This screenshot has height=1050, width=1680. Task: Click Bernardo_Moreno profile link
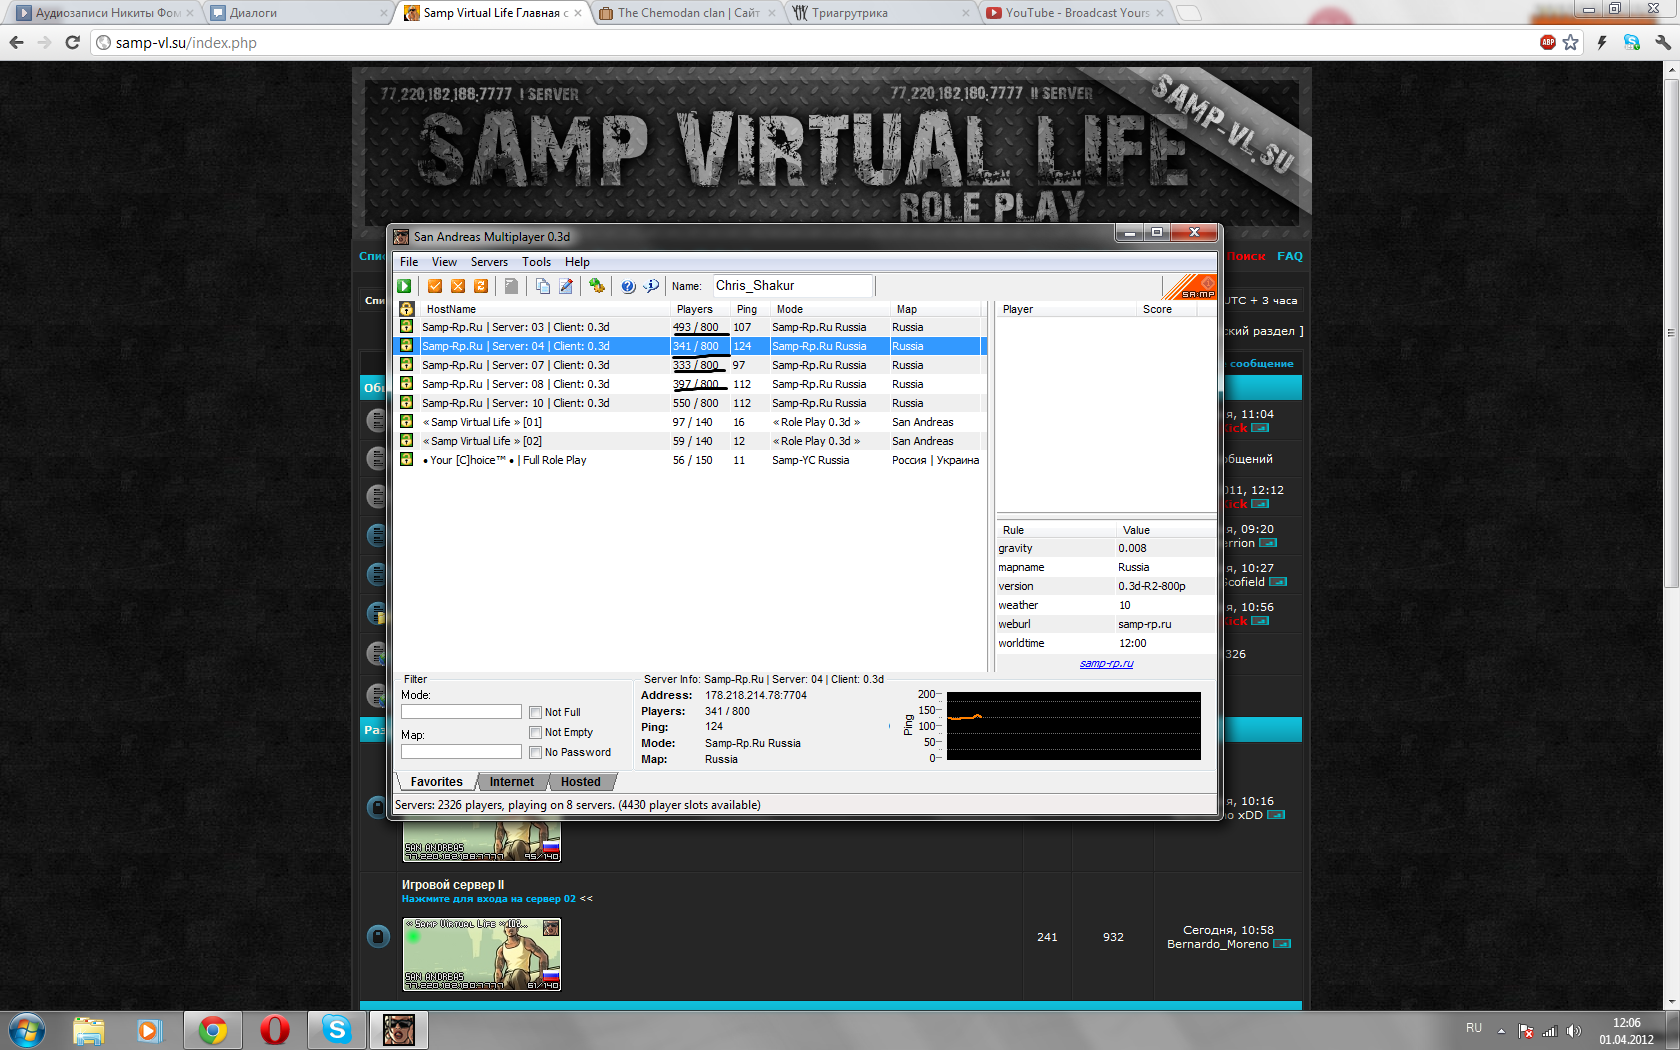pyautogui.click(x=1218, y=944)
